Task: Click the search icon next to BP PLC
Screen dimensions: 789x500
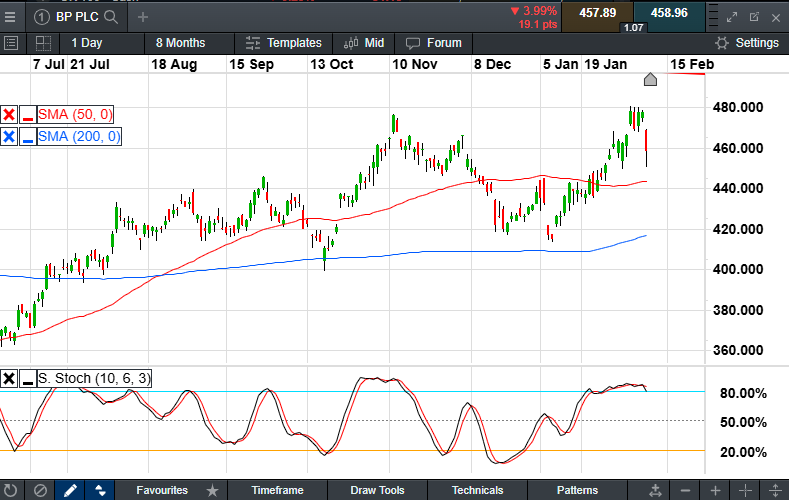Action: (x=110, y=17)
